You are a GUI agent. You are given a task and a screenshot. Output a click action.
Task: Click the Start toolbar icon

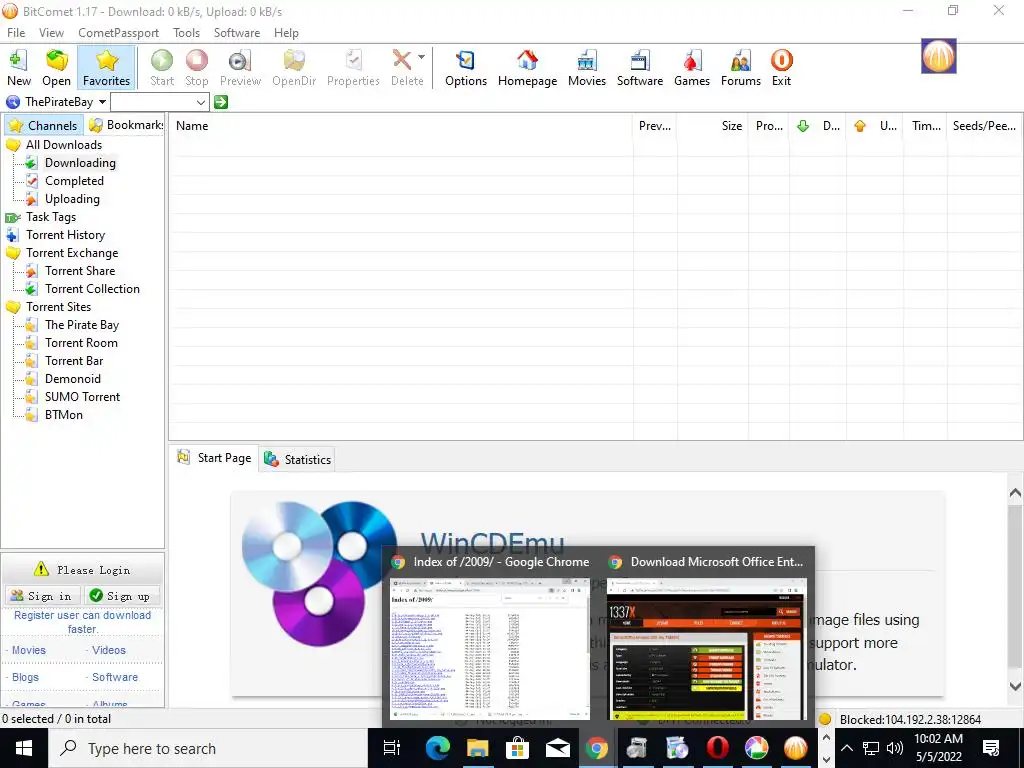coord(162,67)
